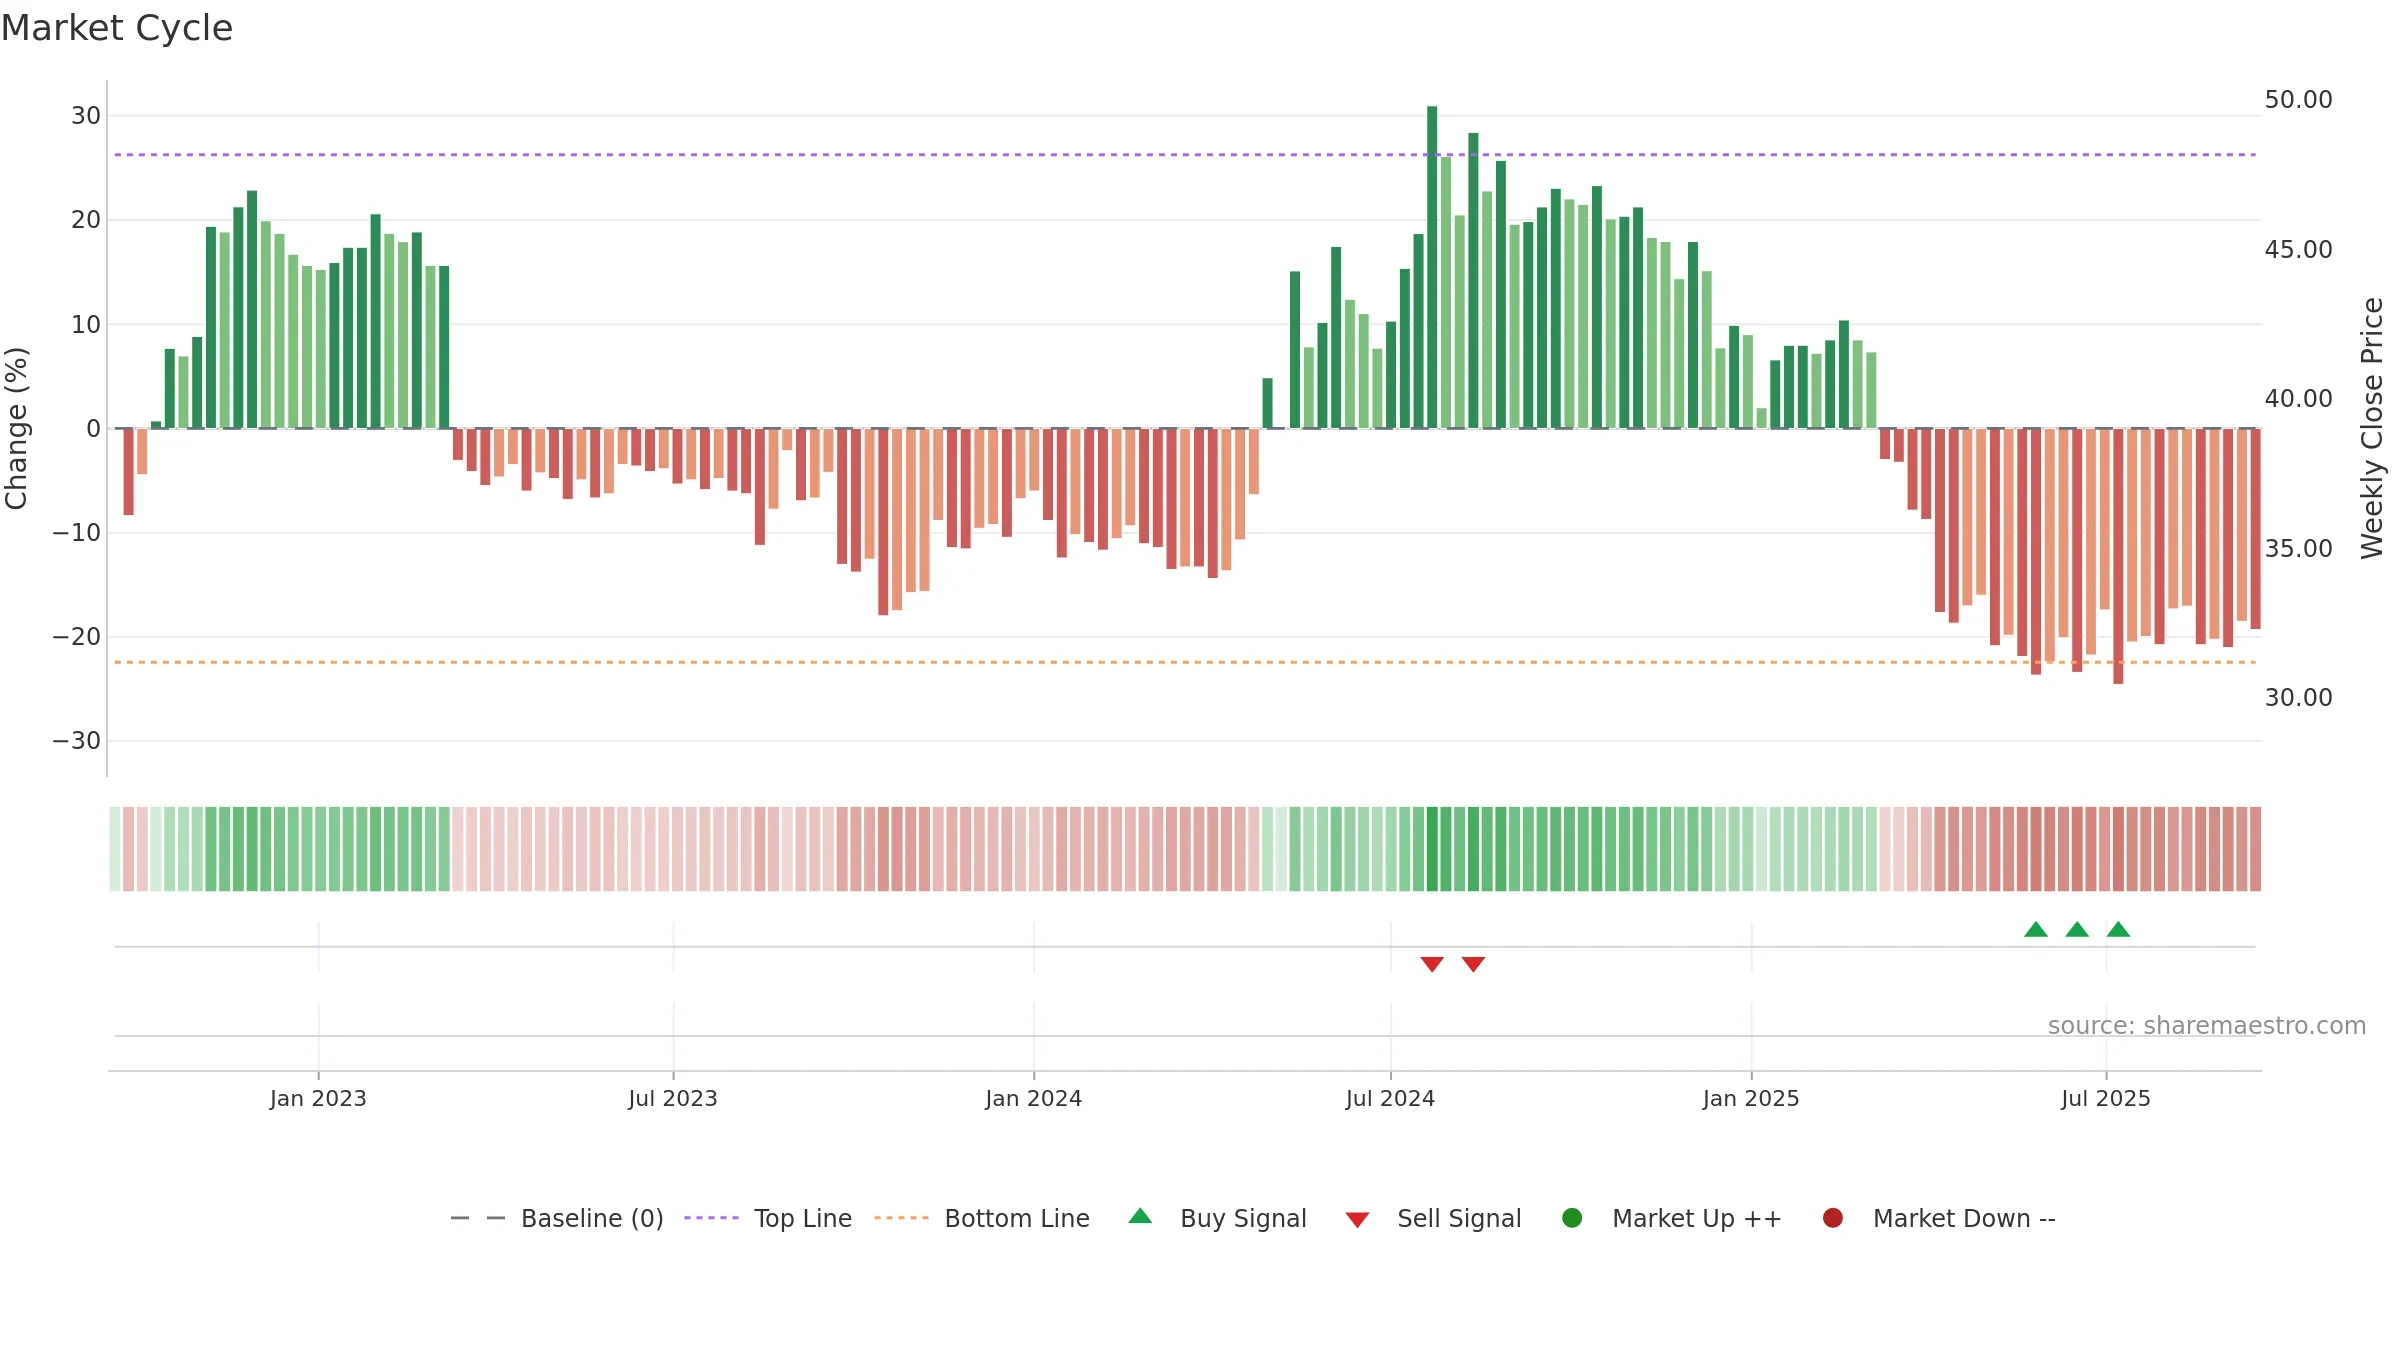Click the Jul 2023 axis label
The image size is (2400, 1350).
tap(673, 1098)
